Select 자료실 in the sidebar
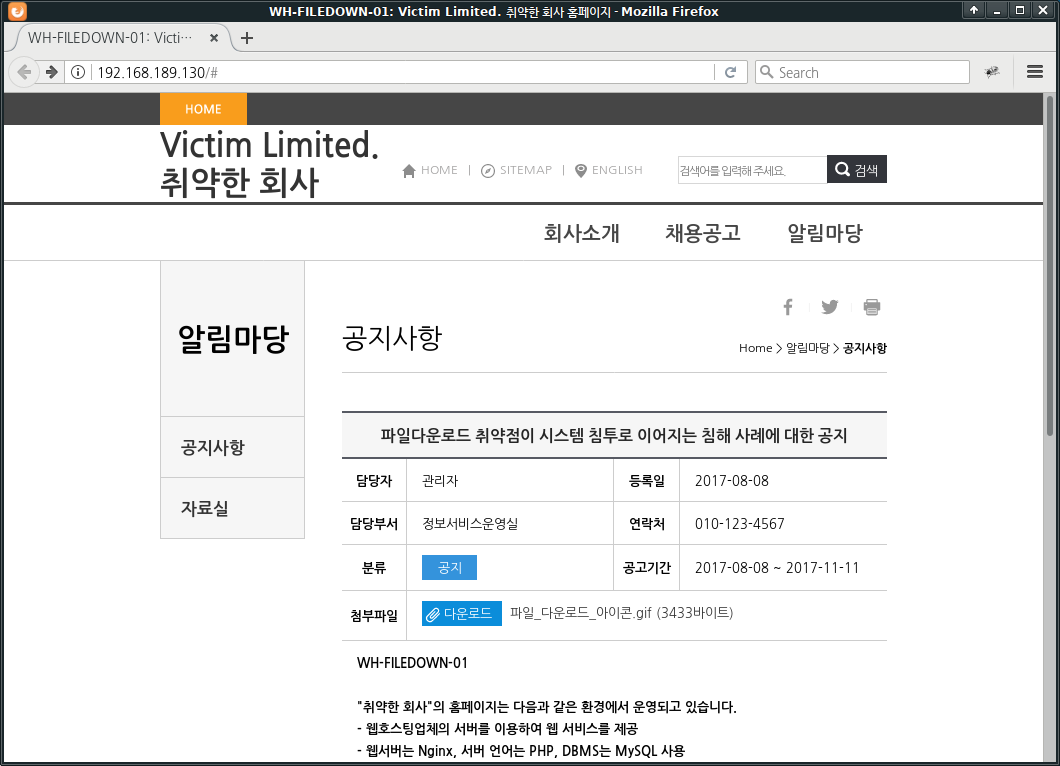The image size is (1060, 766). [233, 508]
